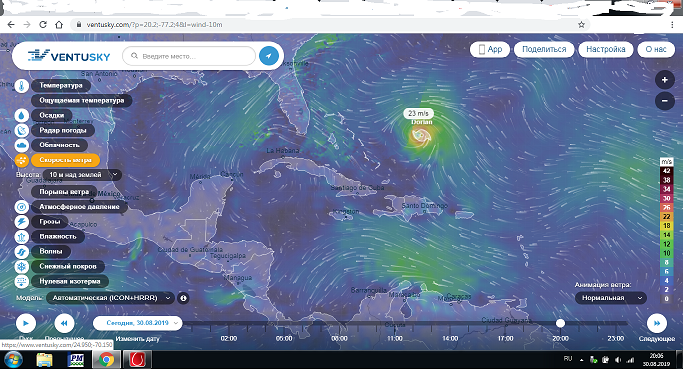683x384 pixels.
Task: Go to next forecast step Следующее
Action: (657, 323)
